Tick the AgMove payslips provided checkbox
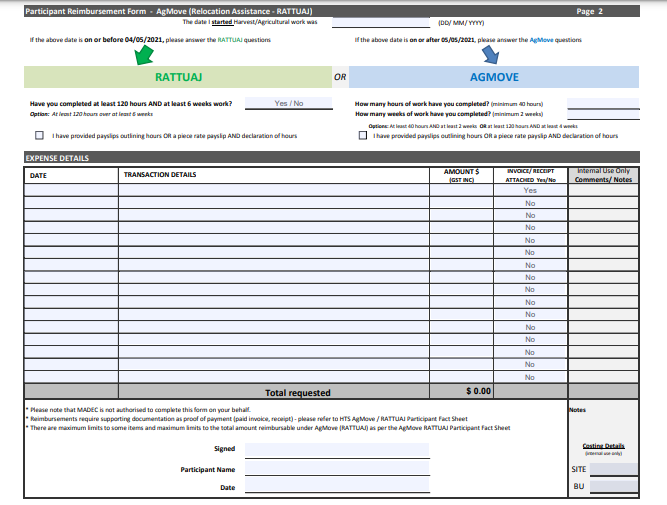 point(363,135)
